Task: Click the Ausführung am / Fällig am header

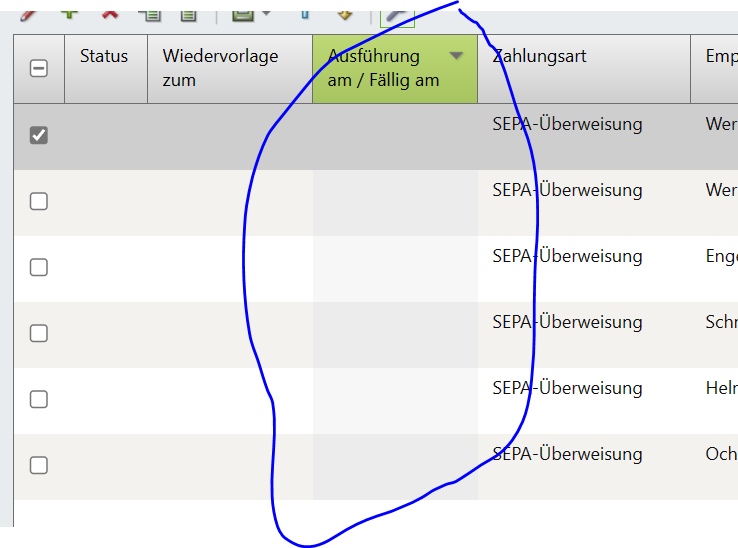Action: [x=395, y=69]
